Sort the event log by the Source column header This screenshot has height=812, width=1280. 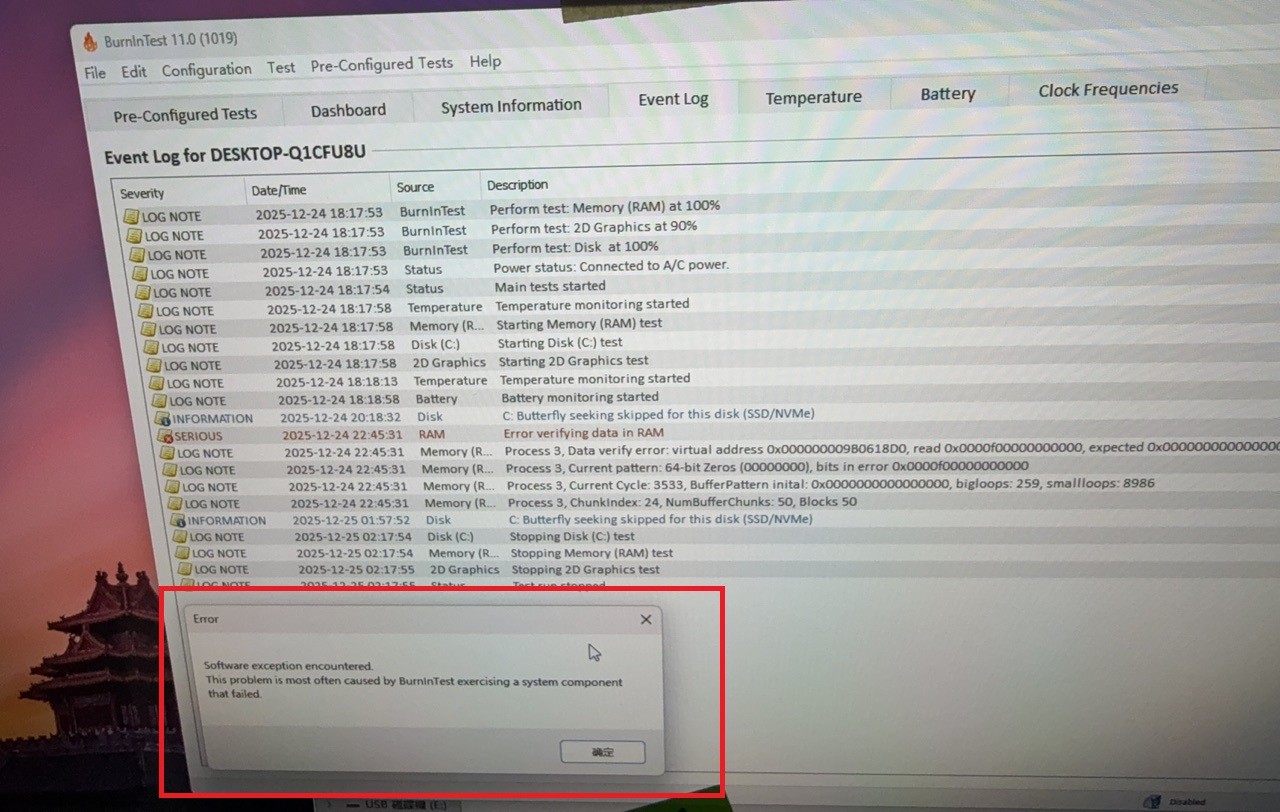[435, 187]
